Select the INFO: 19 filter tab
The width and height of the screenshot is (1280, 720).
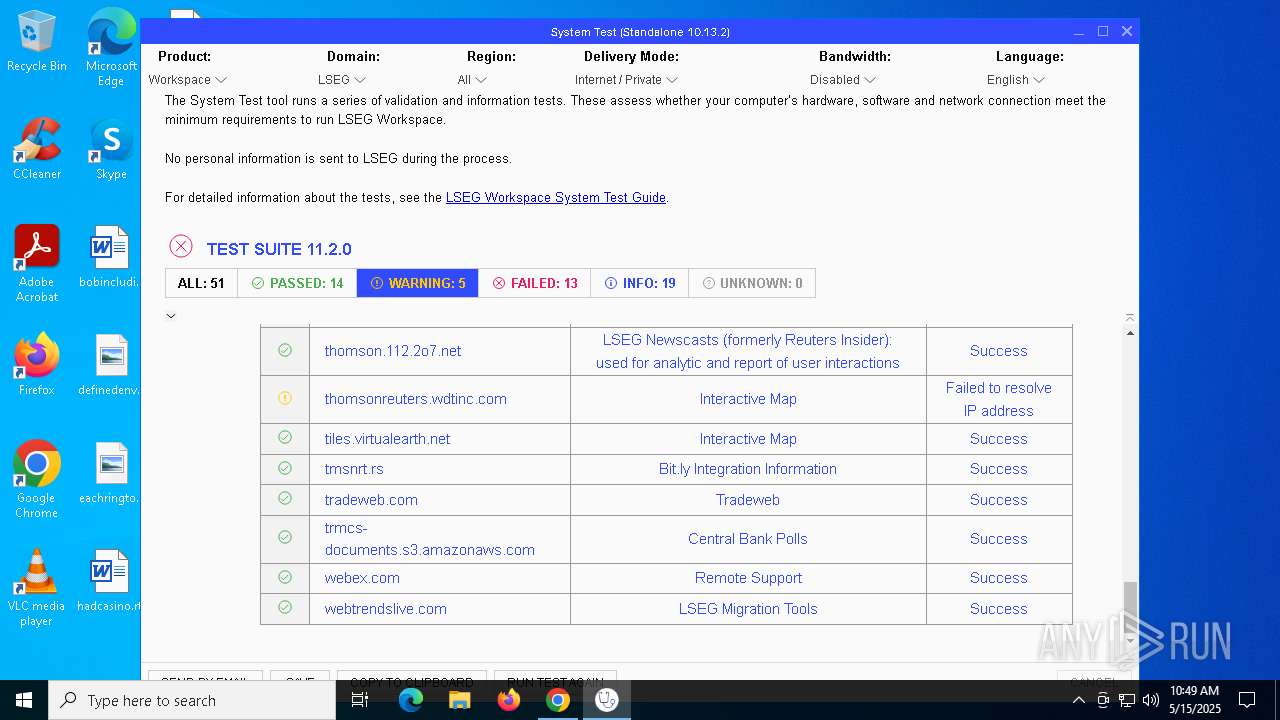coord(640,283)
